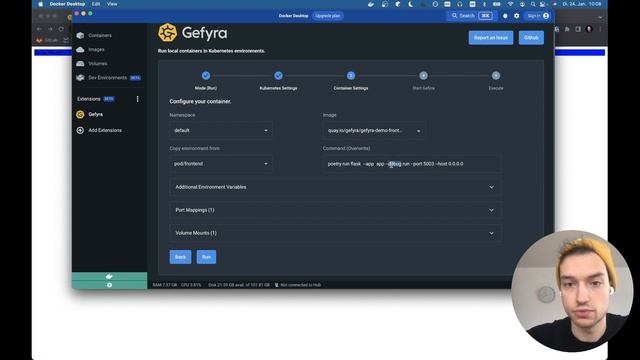Open the Apple menu
The image size is (640, 360).
[x=40, y=4]
